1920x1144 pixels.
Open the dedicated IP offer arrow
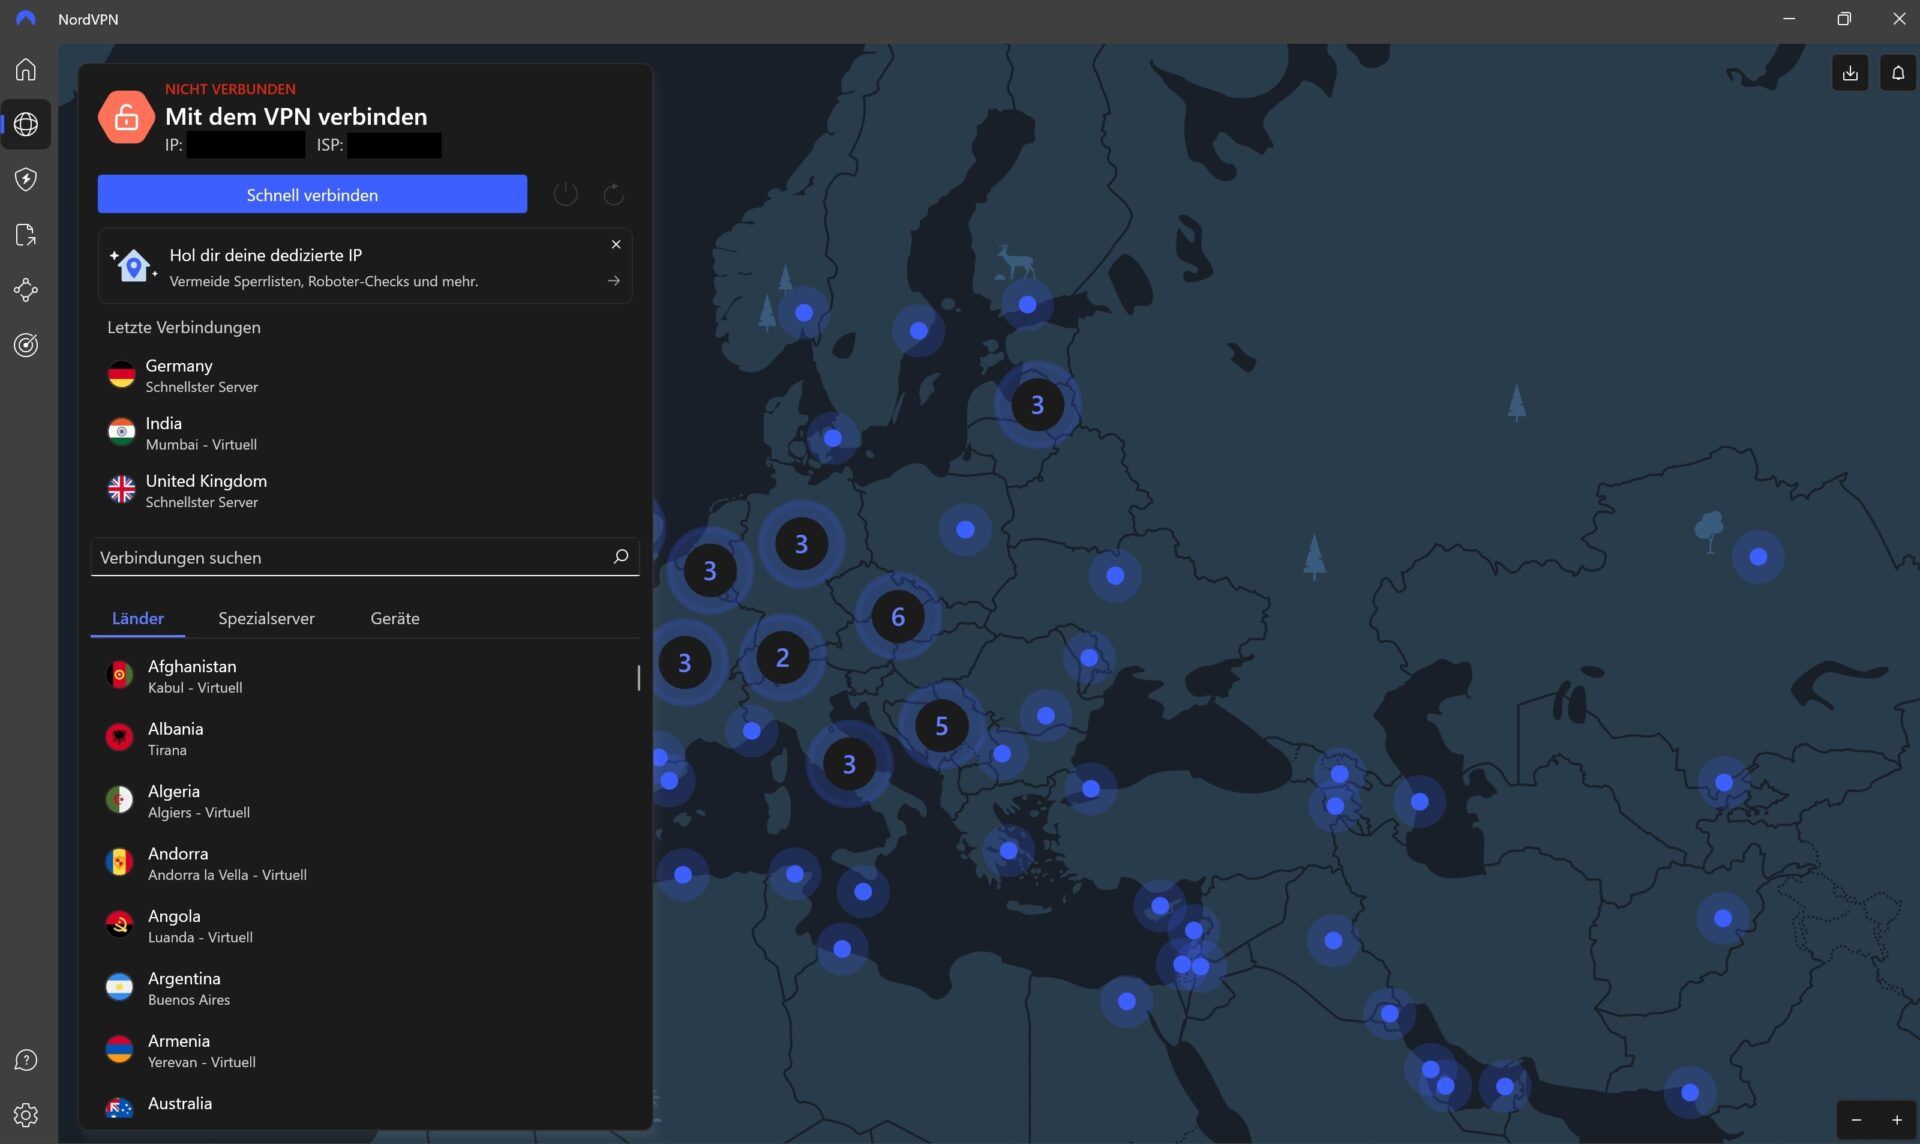click(614, 281)
